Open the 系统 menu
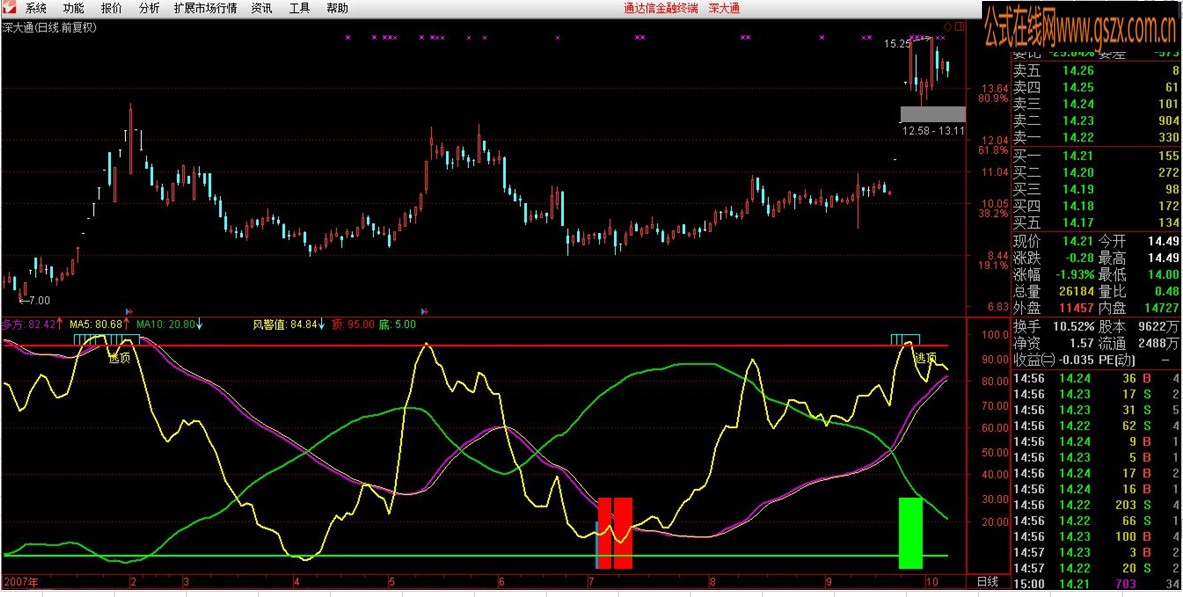 (x=35, y=9)
